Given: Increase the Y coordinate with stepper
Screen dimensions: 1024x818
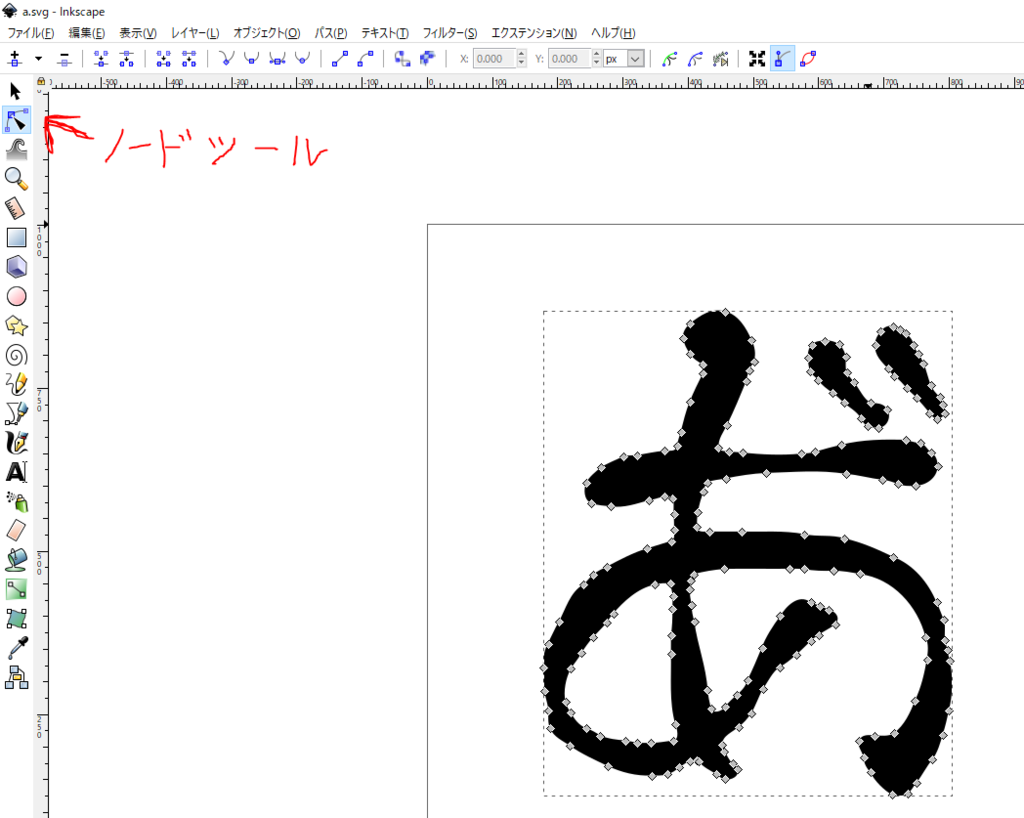Looking at the screenshot, I should click(596, 54).
